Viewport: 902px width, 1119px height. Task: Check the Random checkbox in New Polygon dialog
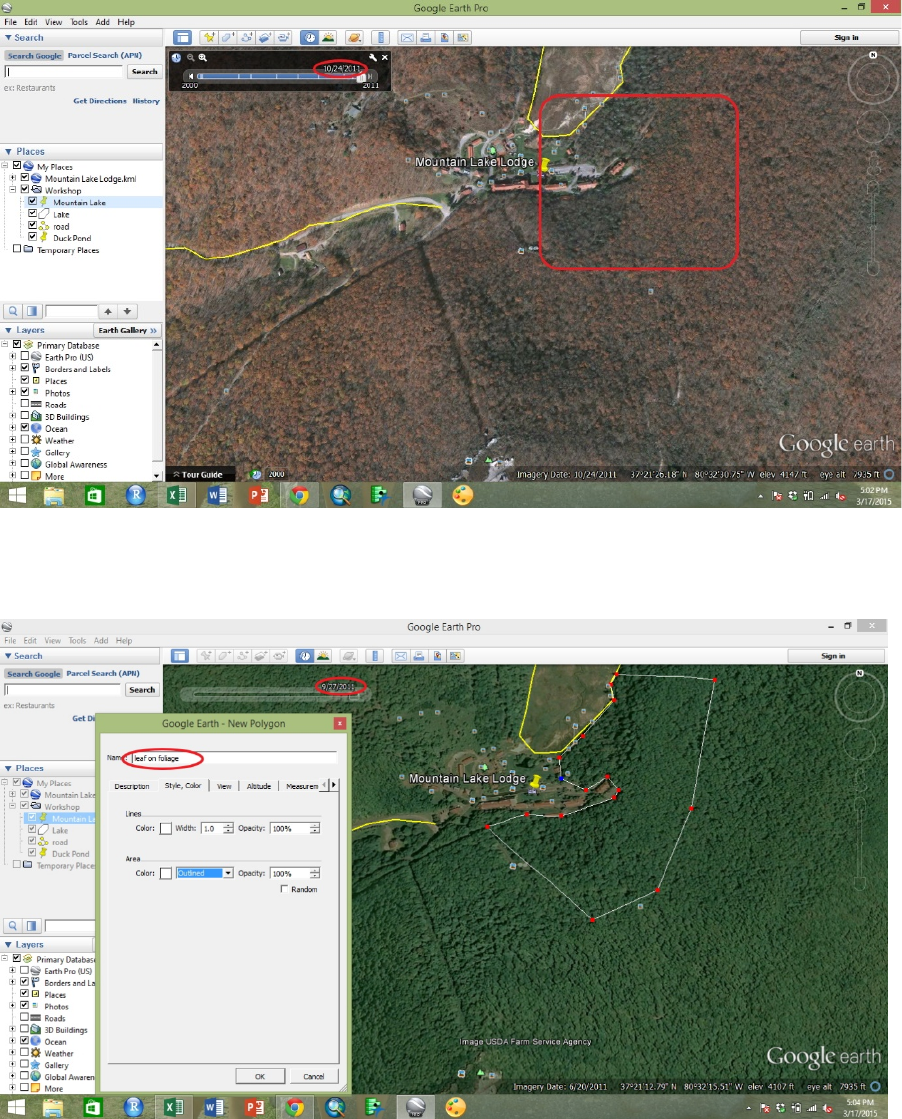[284, 888]
